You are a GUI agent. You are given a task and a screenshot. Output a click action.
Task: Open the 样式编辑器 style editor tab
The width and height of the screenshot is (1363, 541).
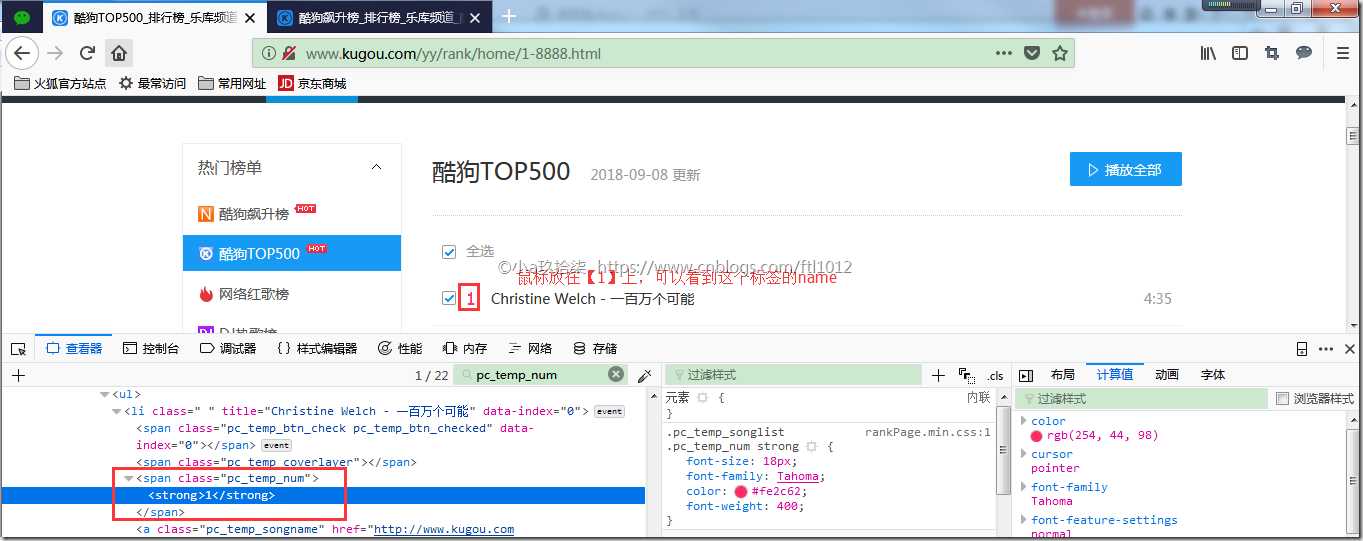click(317, 348)
